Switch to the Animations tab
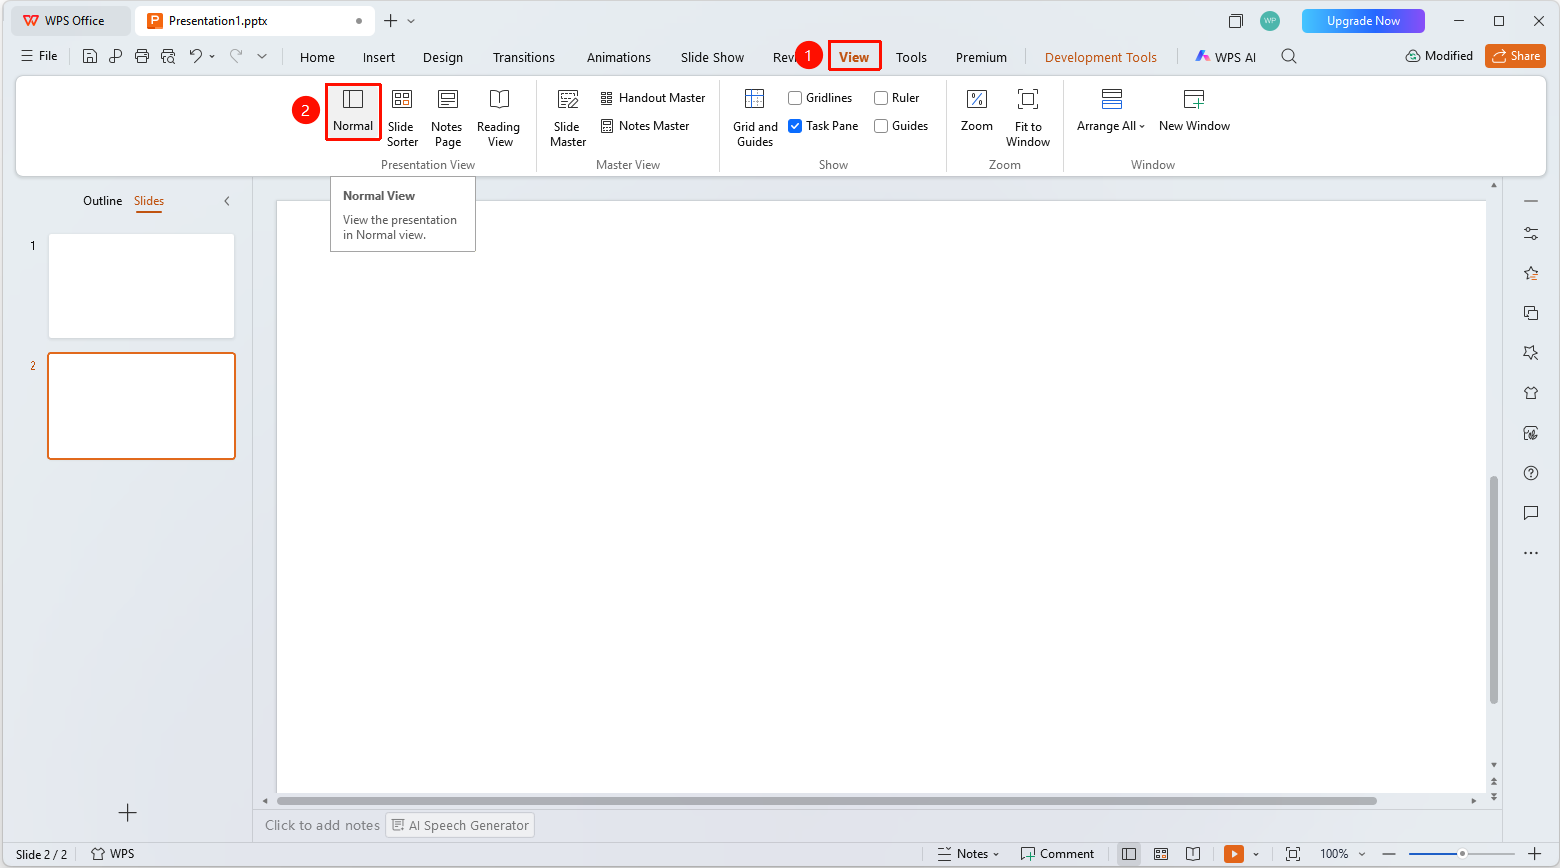 coord(619,57)
